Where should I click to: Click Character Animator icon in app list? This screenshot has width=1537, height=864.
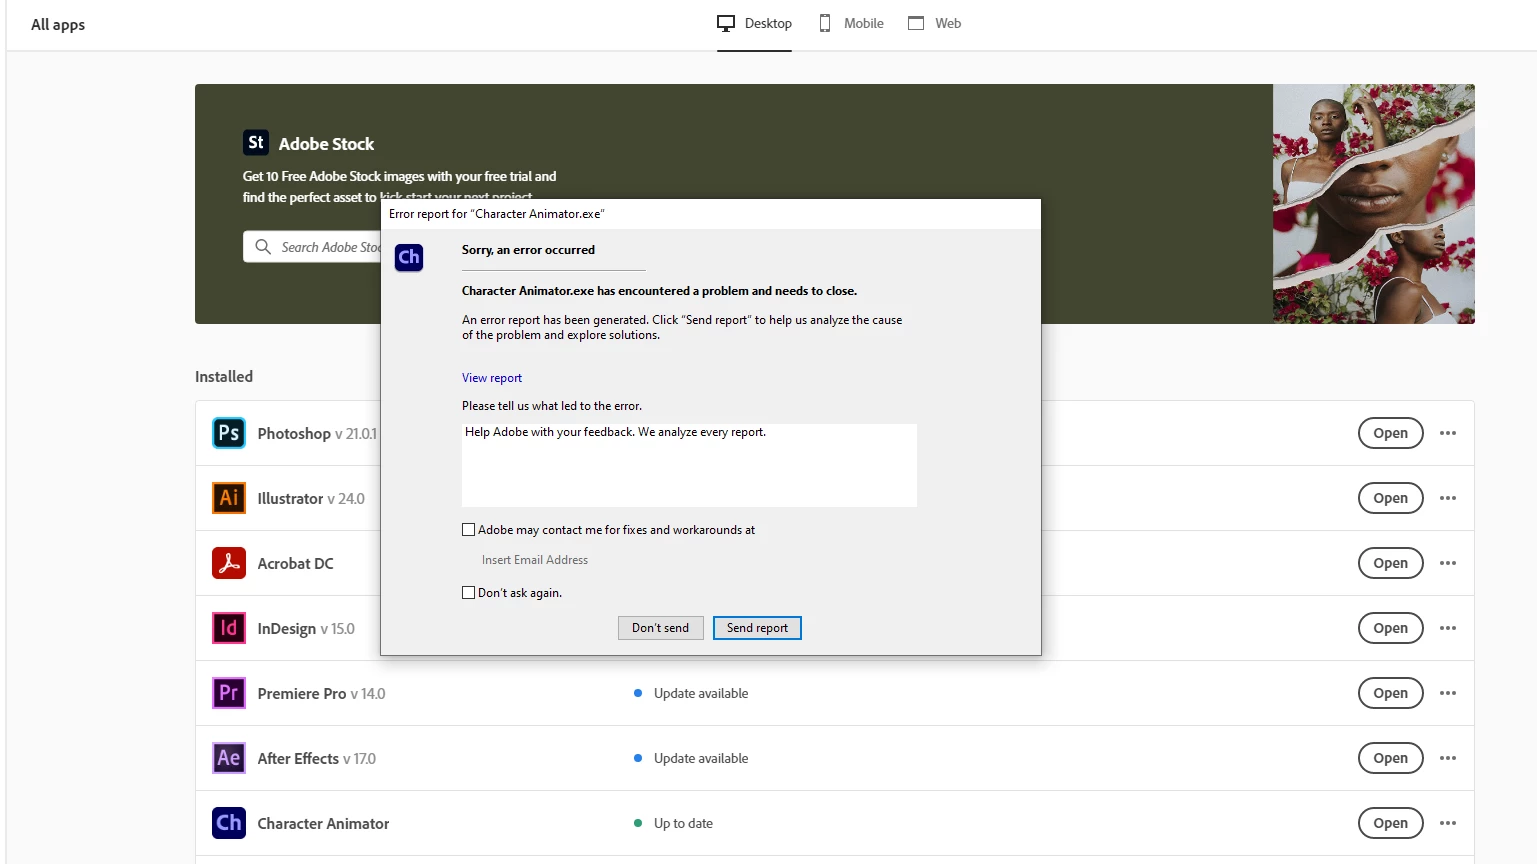229,823
